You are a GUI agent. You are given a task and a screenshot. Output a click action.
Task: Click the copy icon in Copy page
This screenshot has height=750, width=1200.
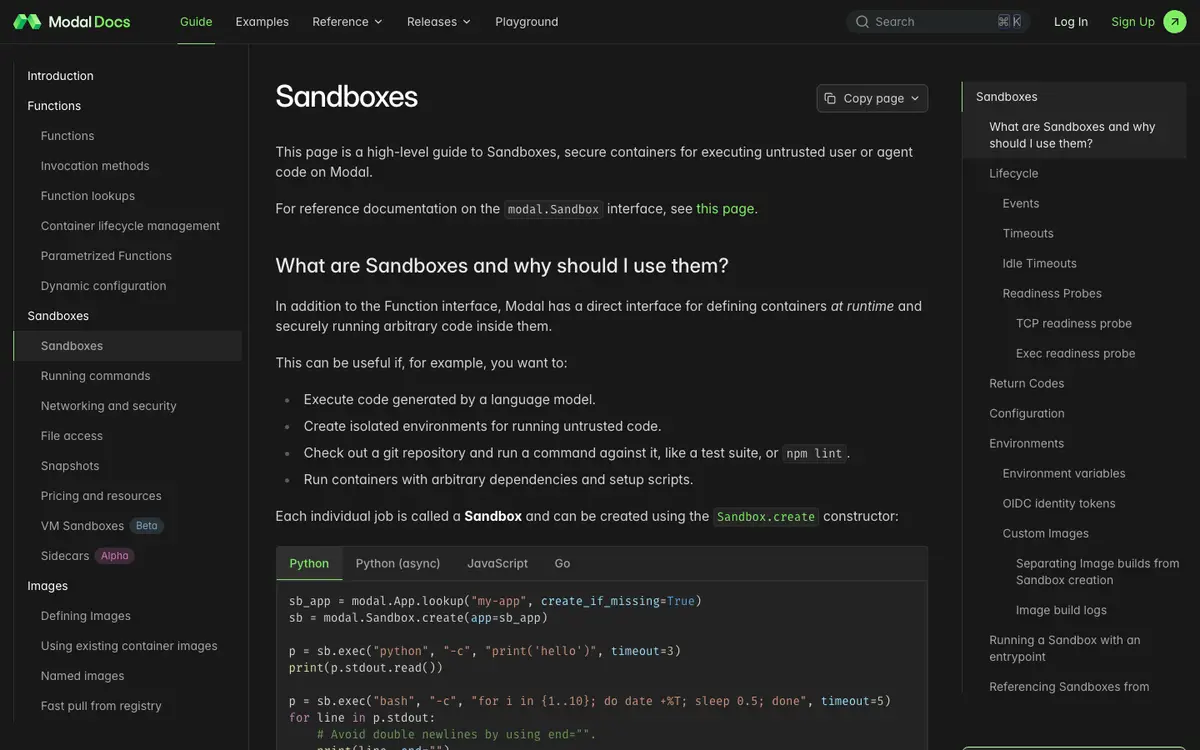coord(830,98)
